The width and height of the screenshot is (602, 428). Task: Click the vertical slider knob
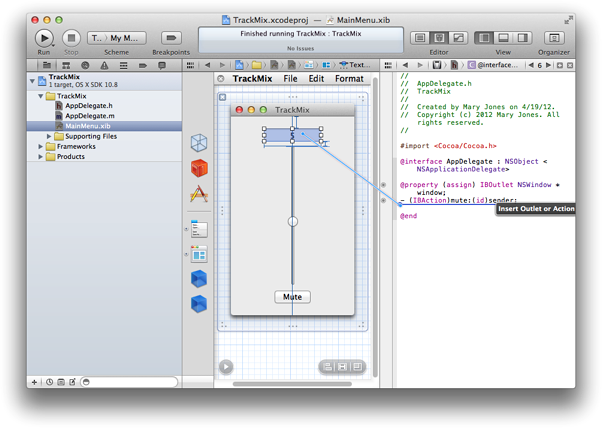coord(293,221)
